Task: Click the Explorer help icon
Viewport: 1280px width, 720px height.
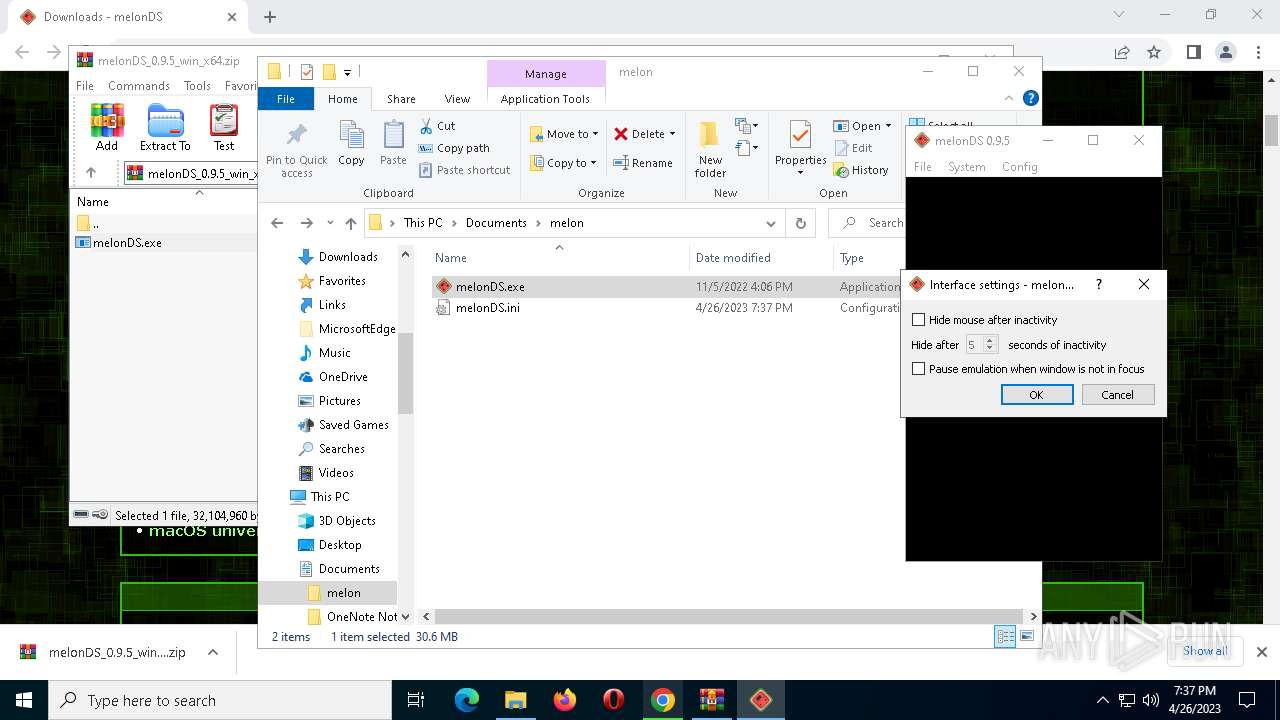Action: tap(1030, 98)
